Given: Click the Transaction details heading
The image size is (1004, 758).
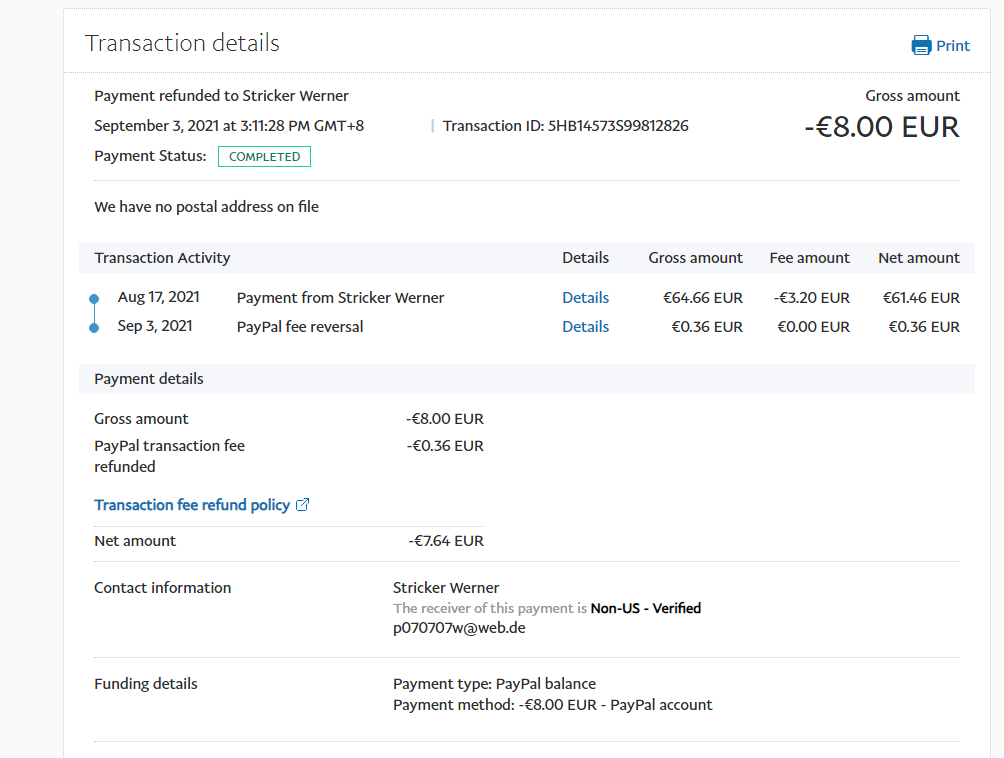Looking at the screenshot, I should click(182, 43).
